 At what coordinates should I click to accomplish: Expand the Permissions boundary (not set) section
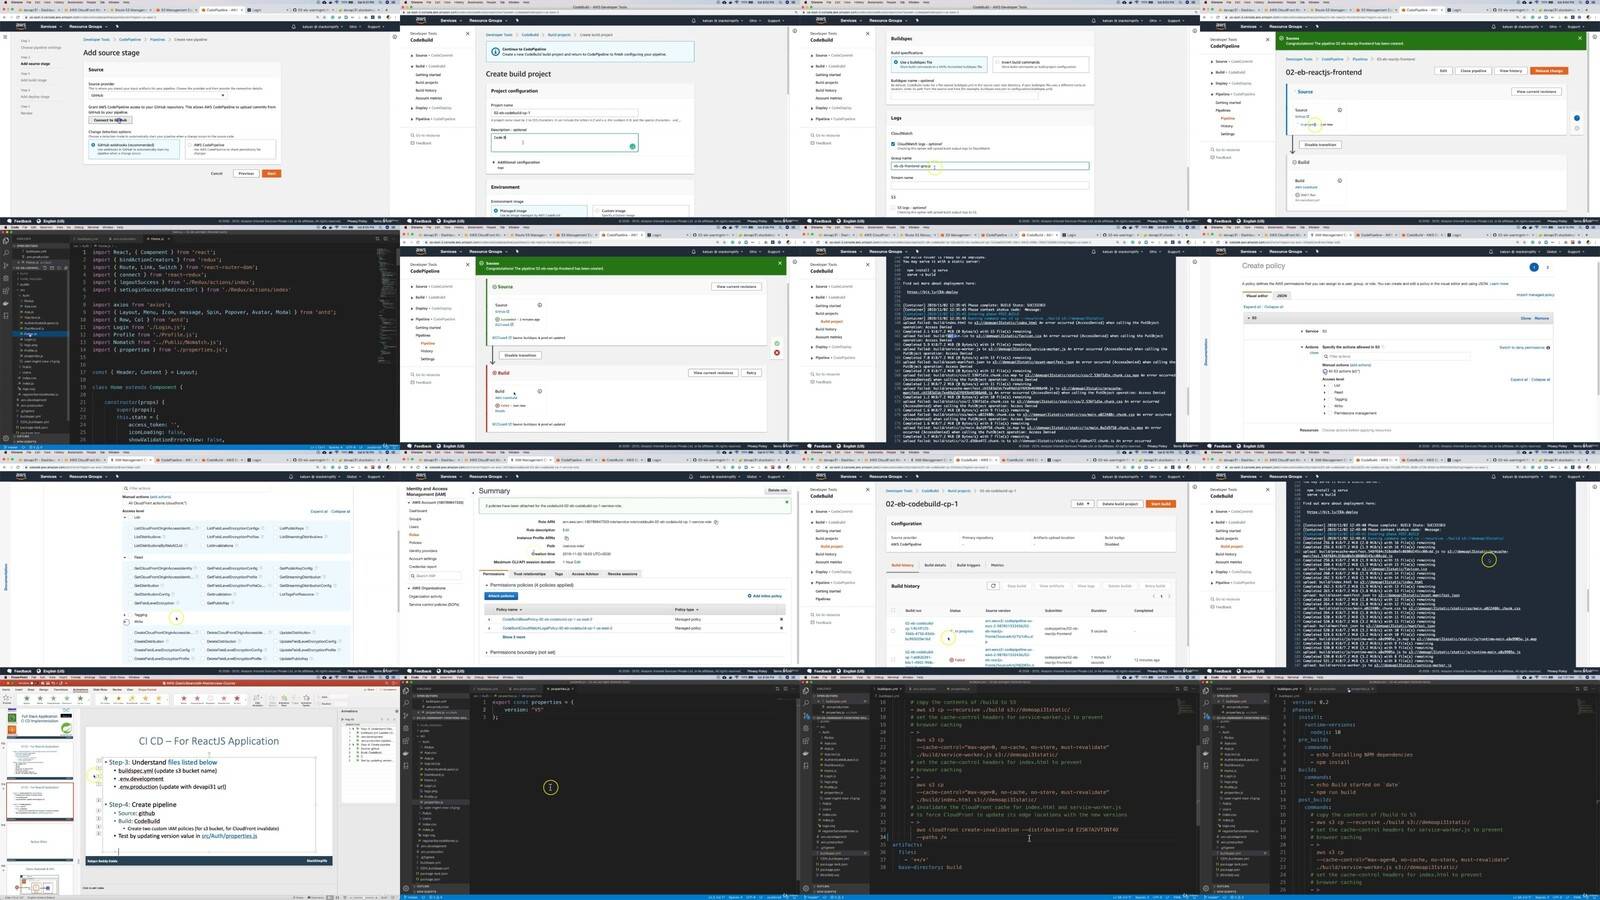tap(521, 652)
